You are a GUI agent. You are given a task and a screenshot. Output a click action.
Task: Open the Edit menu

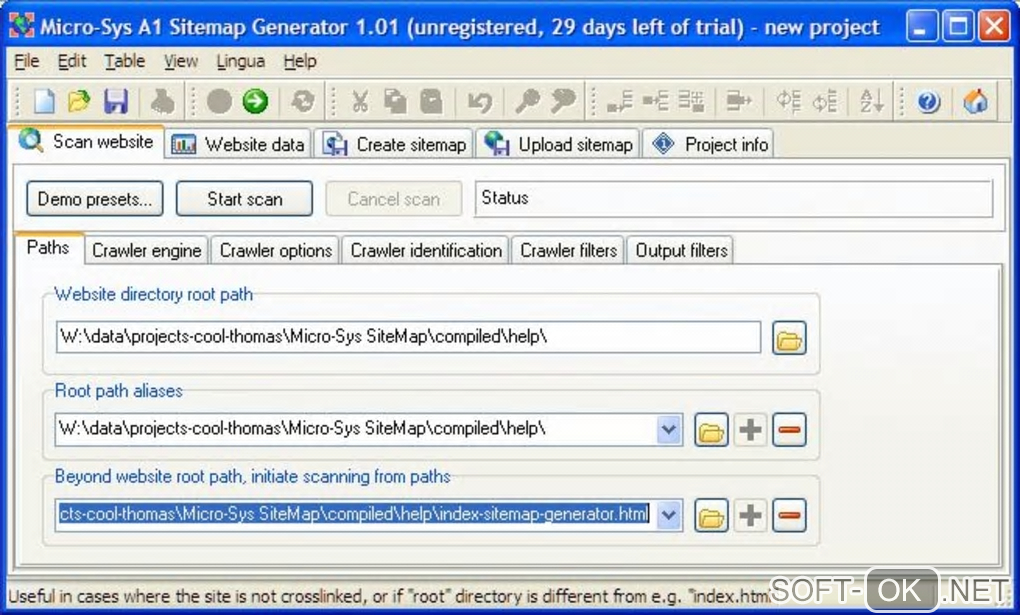point(72,61)
